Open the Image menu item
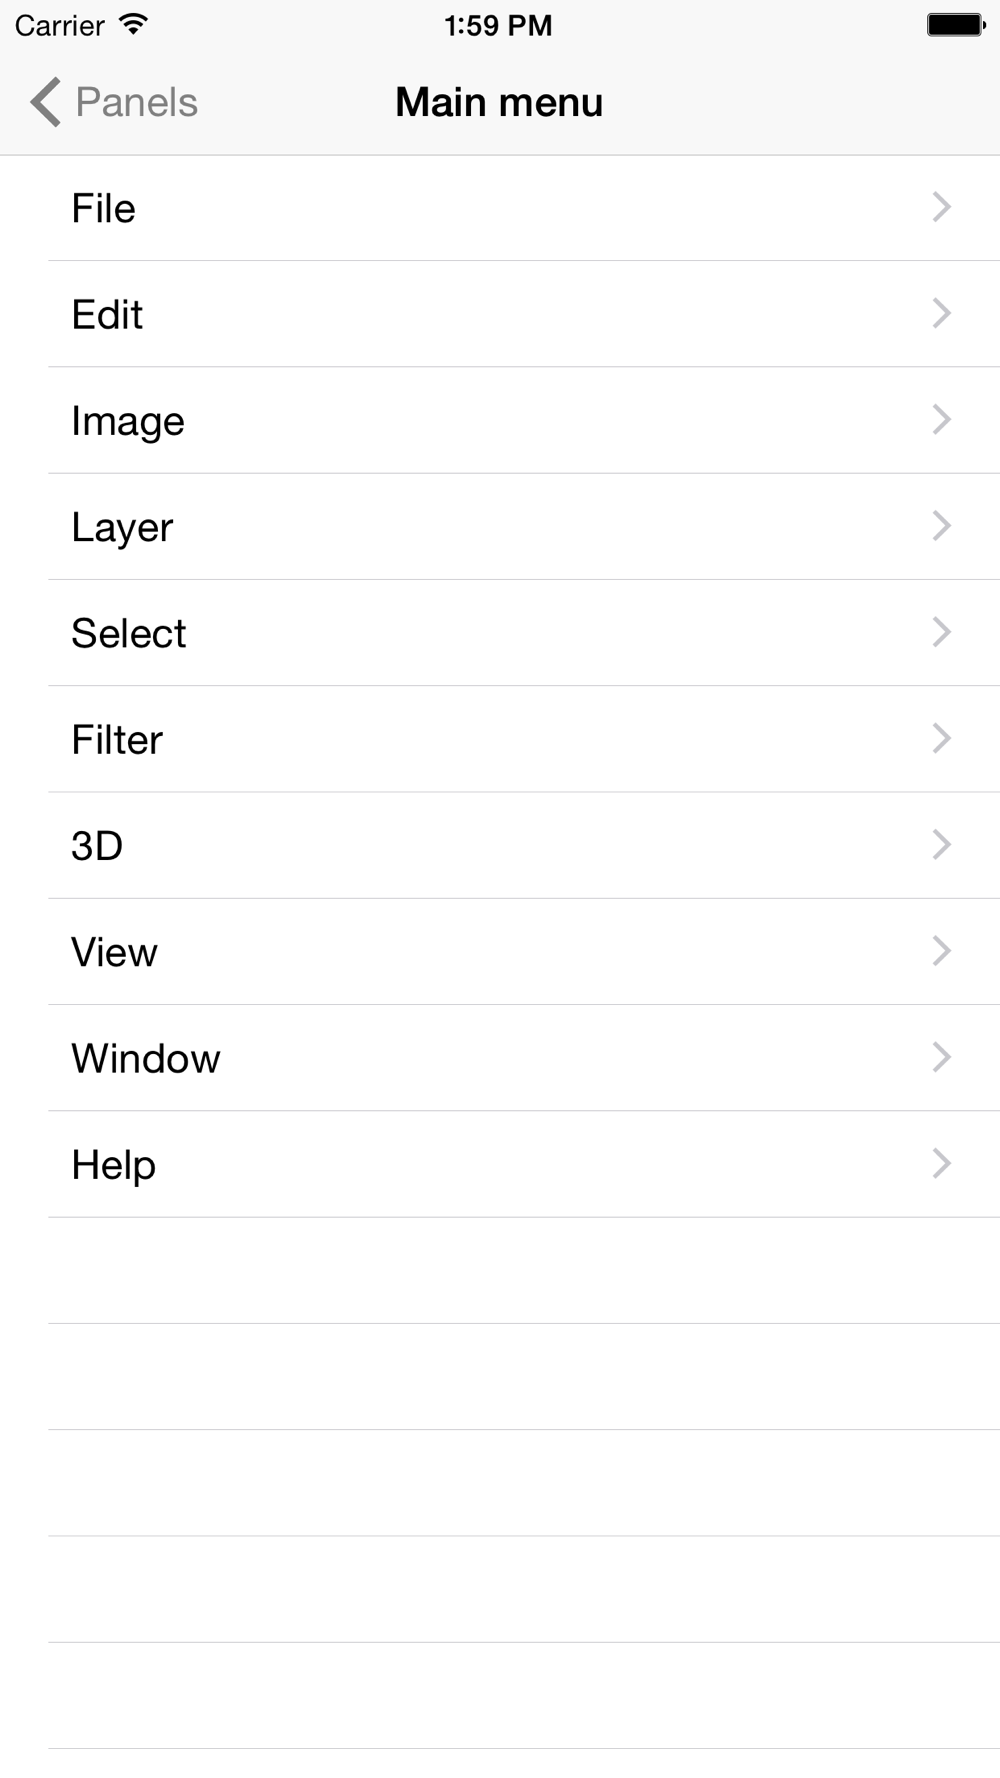 (x=500, y=420)
